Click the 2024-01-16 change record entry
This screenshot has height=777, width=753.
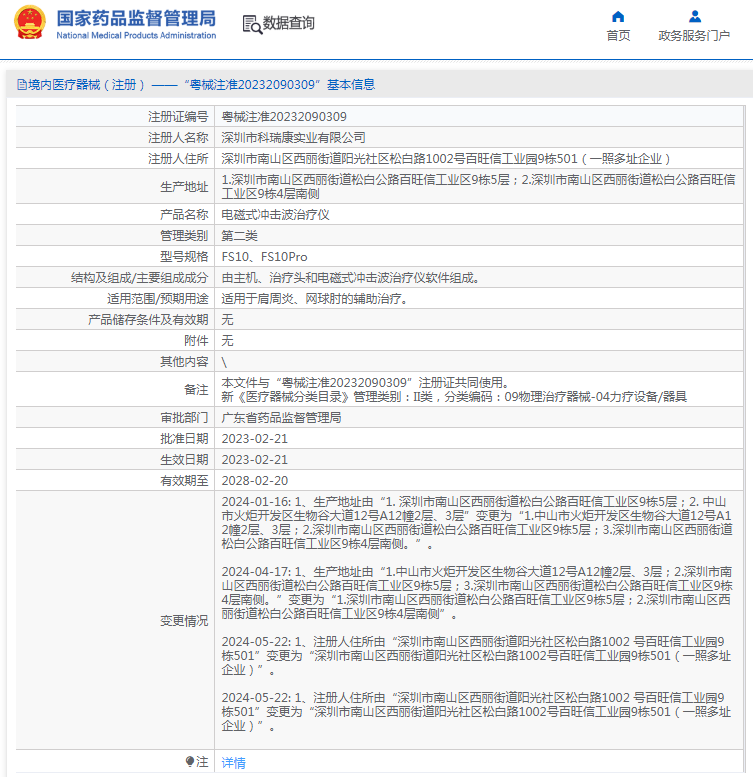tap(477, 523)
